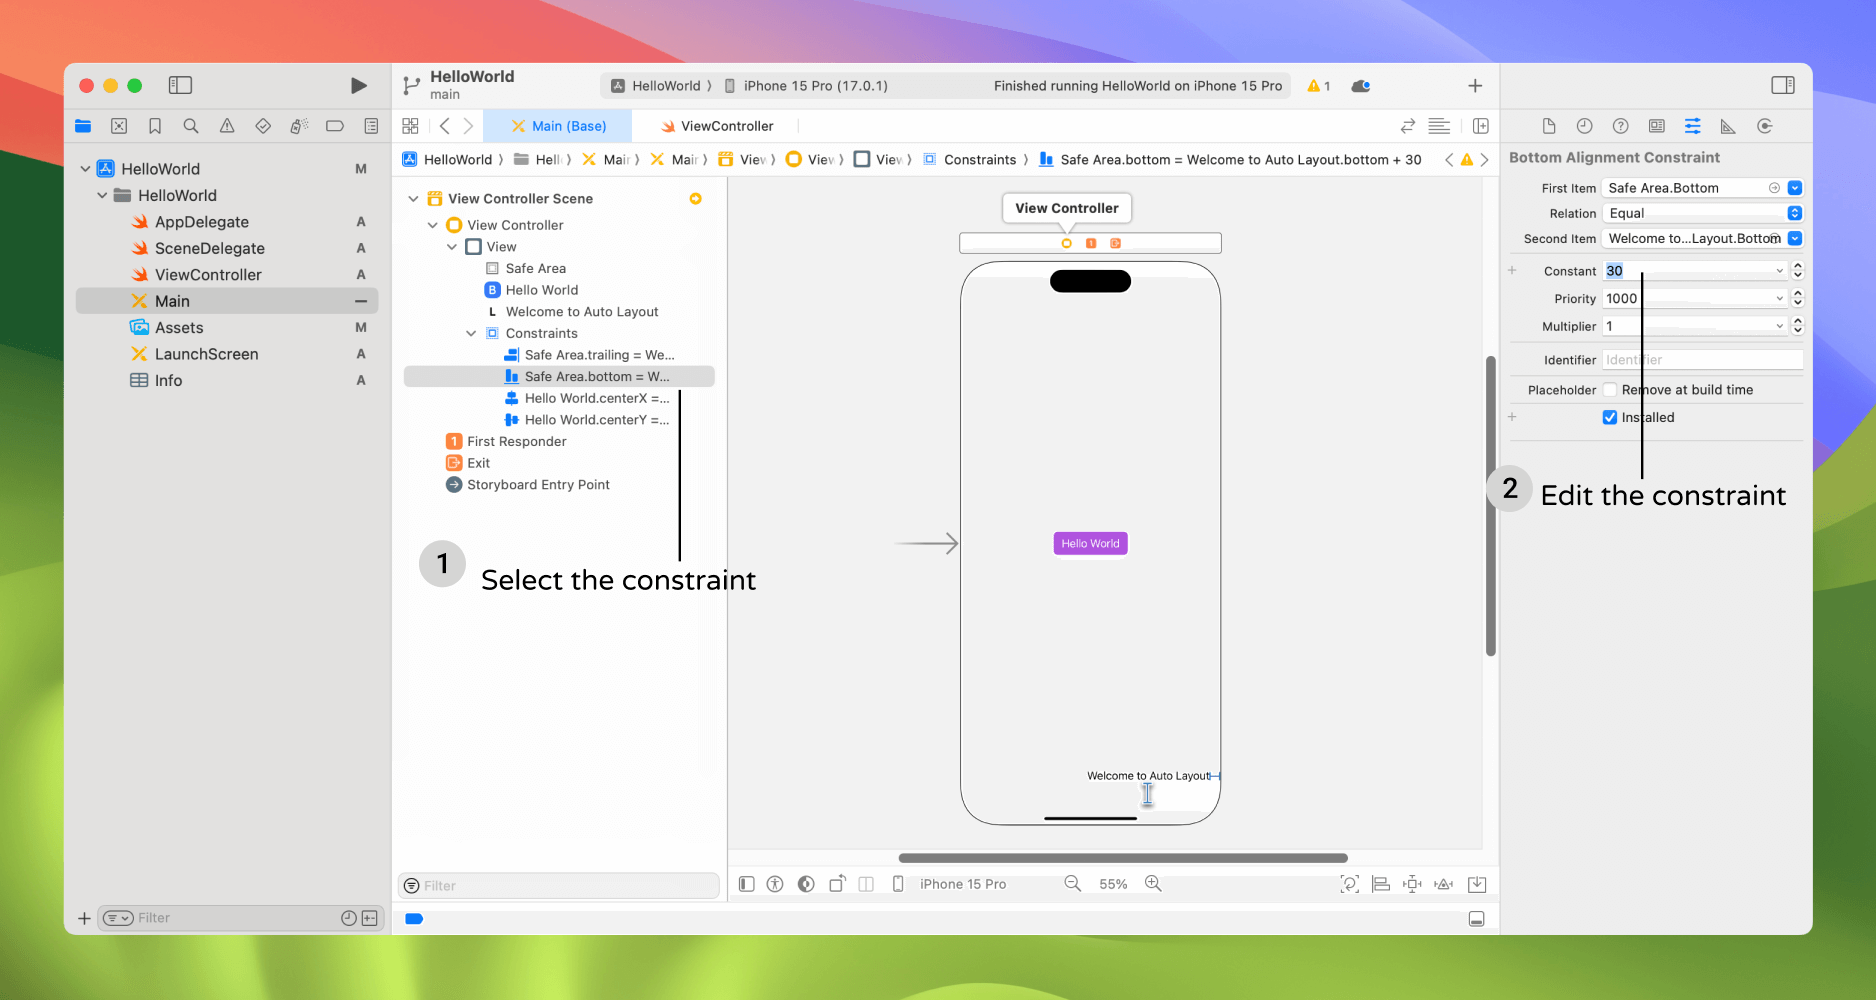
Task: Open the Find navigator magnifier icon
Action: pos(191,126)
